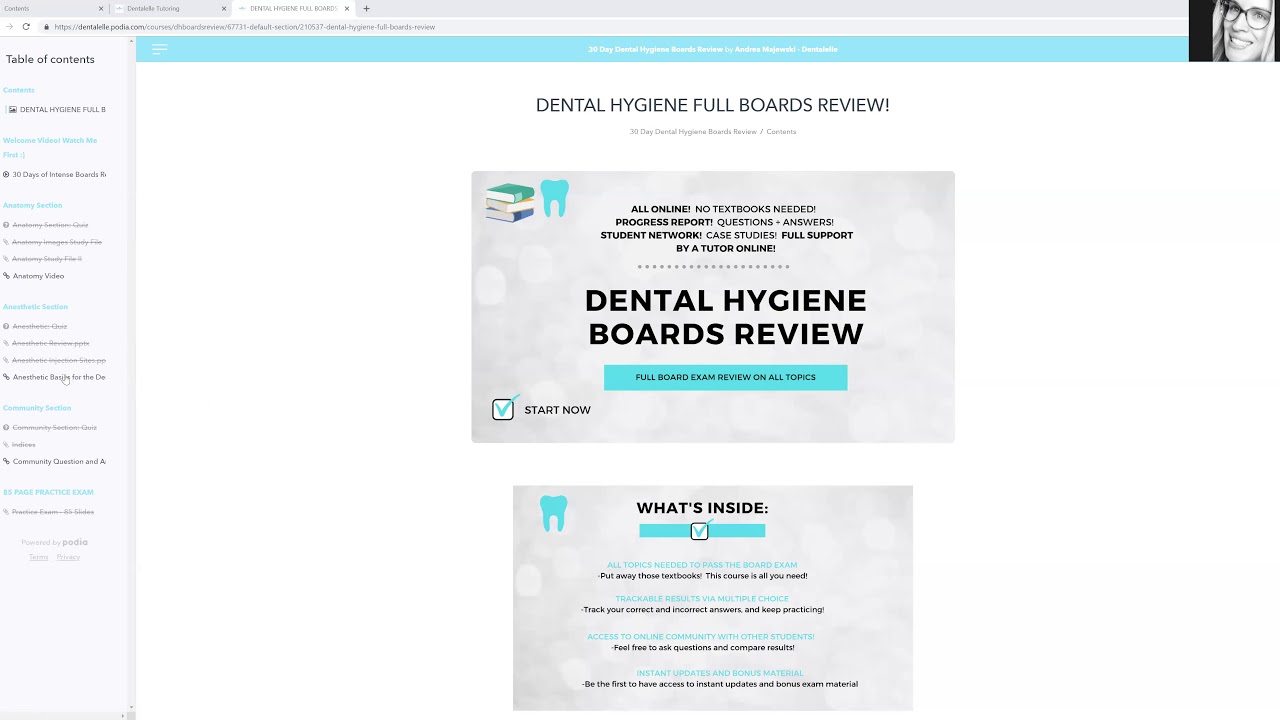1280x720 pixels.
Task: Close the Contents tab
Action: click(x=101, y=8)
